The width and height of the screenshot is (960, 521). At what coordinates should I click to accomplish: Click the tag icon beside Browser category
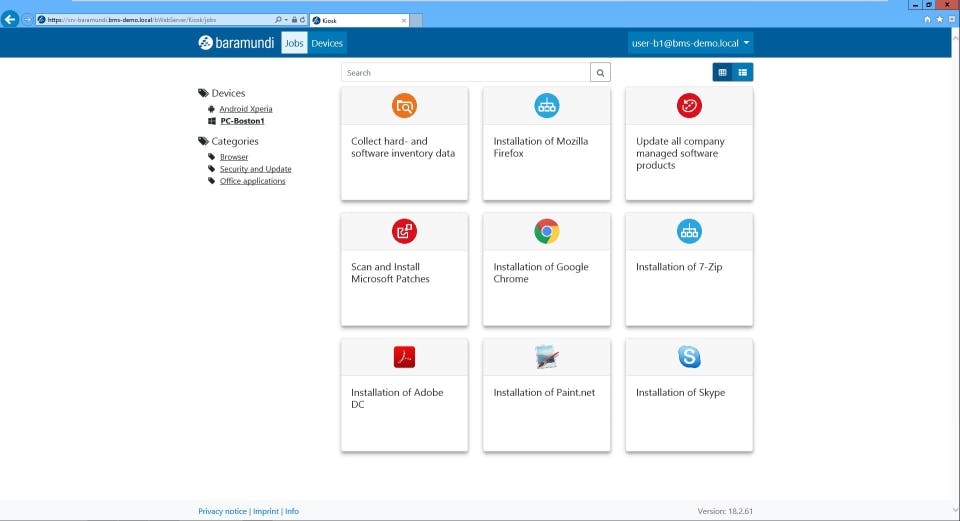pyautogui.click(x=212, y=157)
